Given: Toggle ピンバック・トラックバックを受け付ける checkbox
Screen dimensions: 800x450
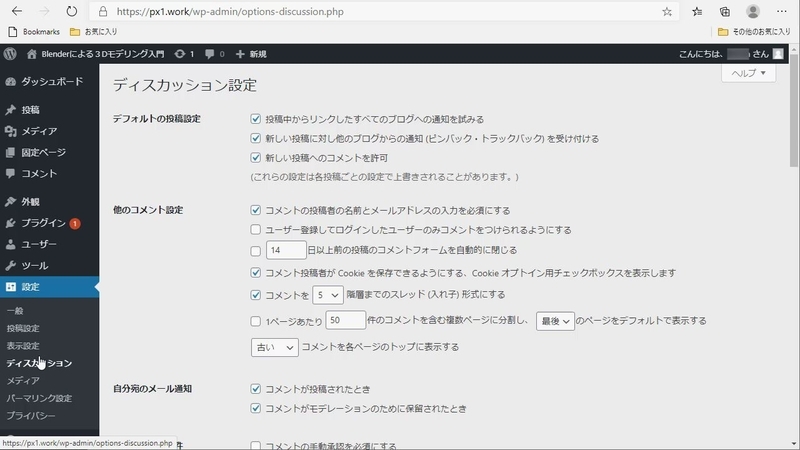Looking at the screenshot, I should click(256, 138).
